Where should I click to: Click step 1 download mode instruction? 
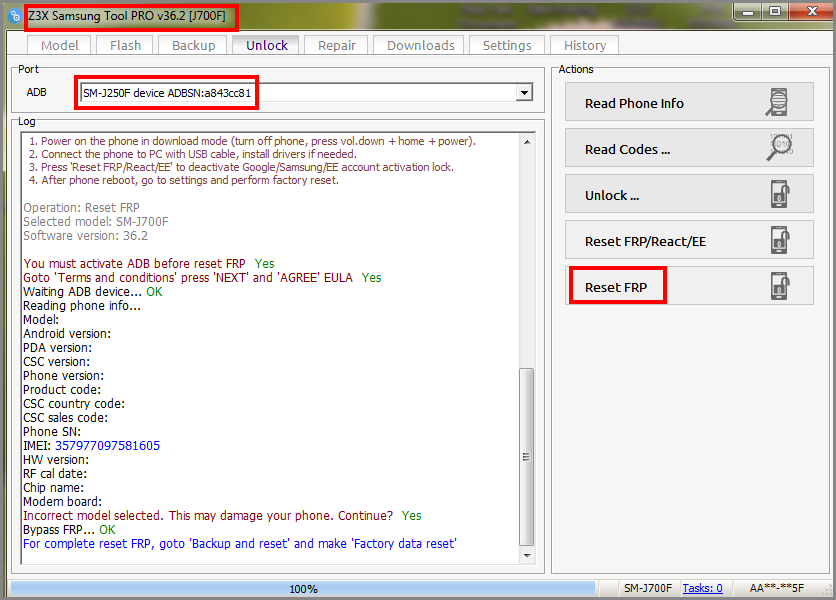pos(252,141)
